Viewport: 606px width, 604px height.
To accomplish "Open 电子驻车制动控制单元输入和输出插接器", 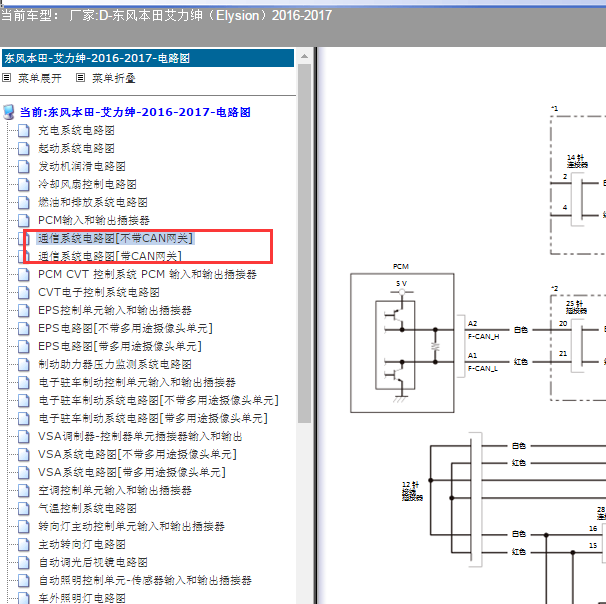I will (x=137, y=383).
